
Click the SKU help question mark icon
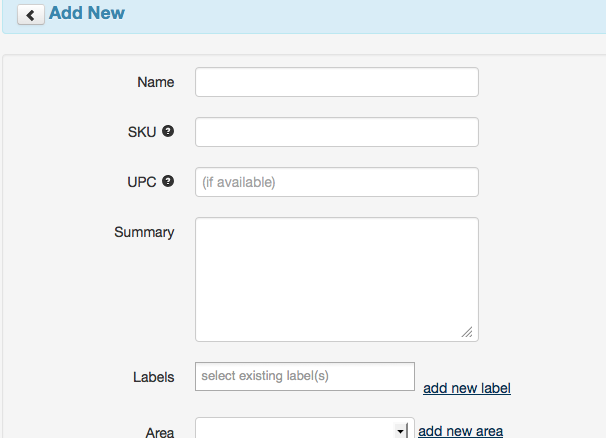(x=168, y=131)
